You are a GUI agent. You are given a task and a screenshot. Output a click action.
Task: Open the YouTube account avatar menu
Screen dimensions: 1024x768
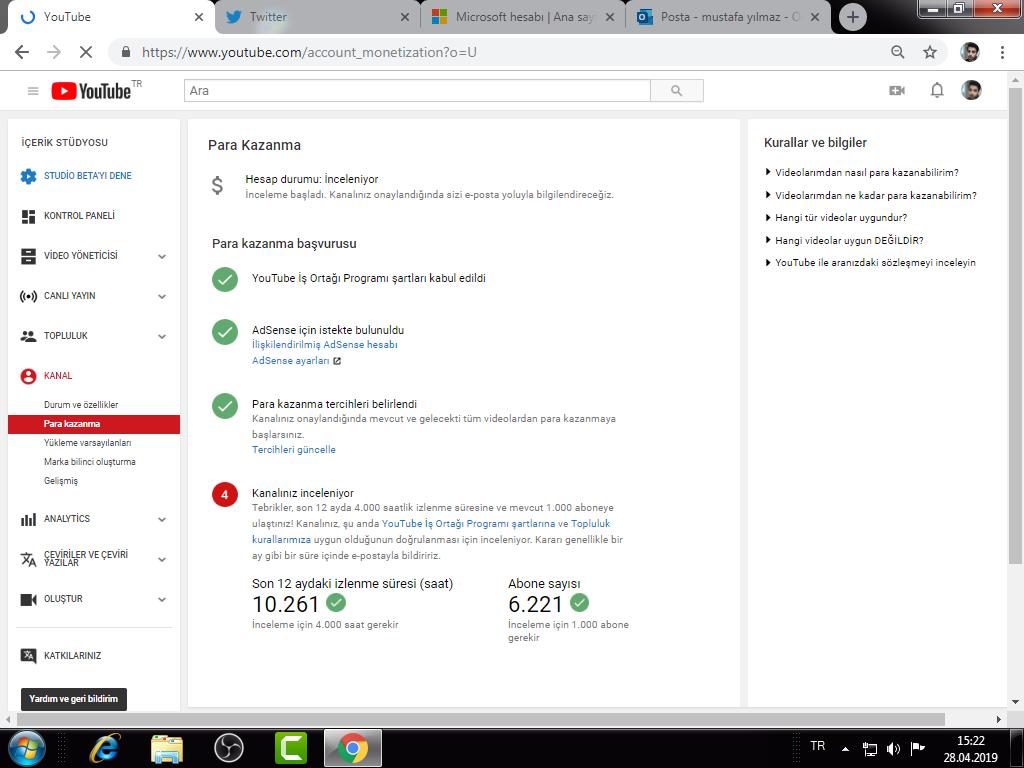(x=971, y=90)
